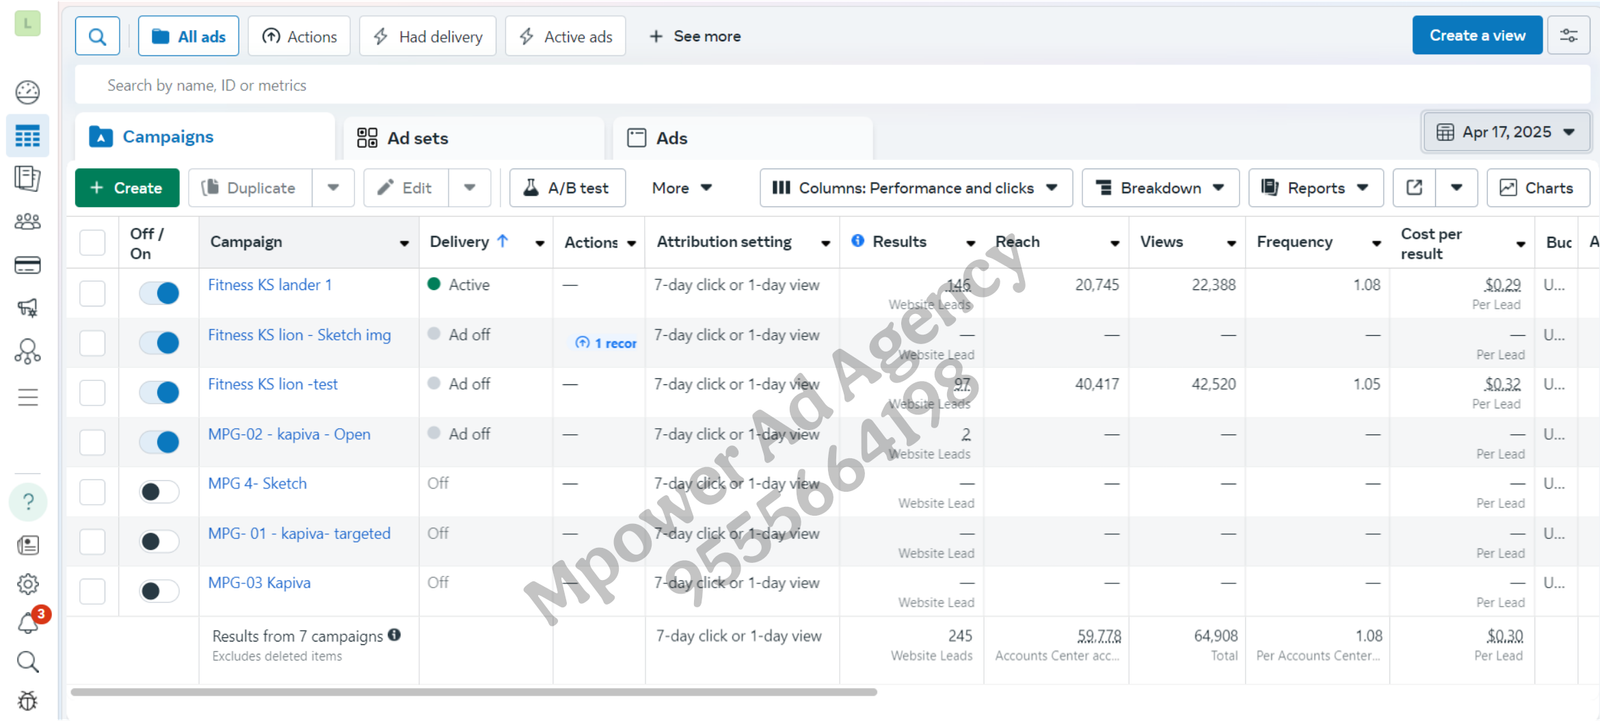
Task: Sort by Delivery using the up arrow
Action: [x=503, y=241]
